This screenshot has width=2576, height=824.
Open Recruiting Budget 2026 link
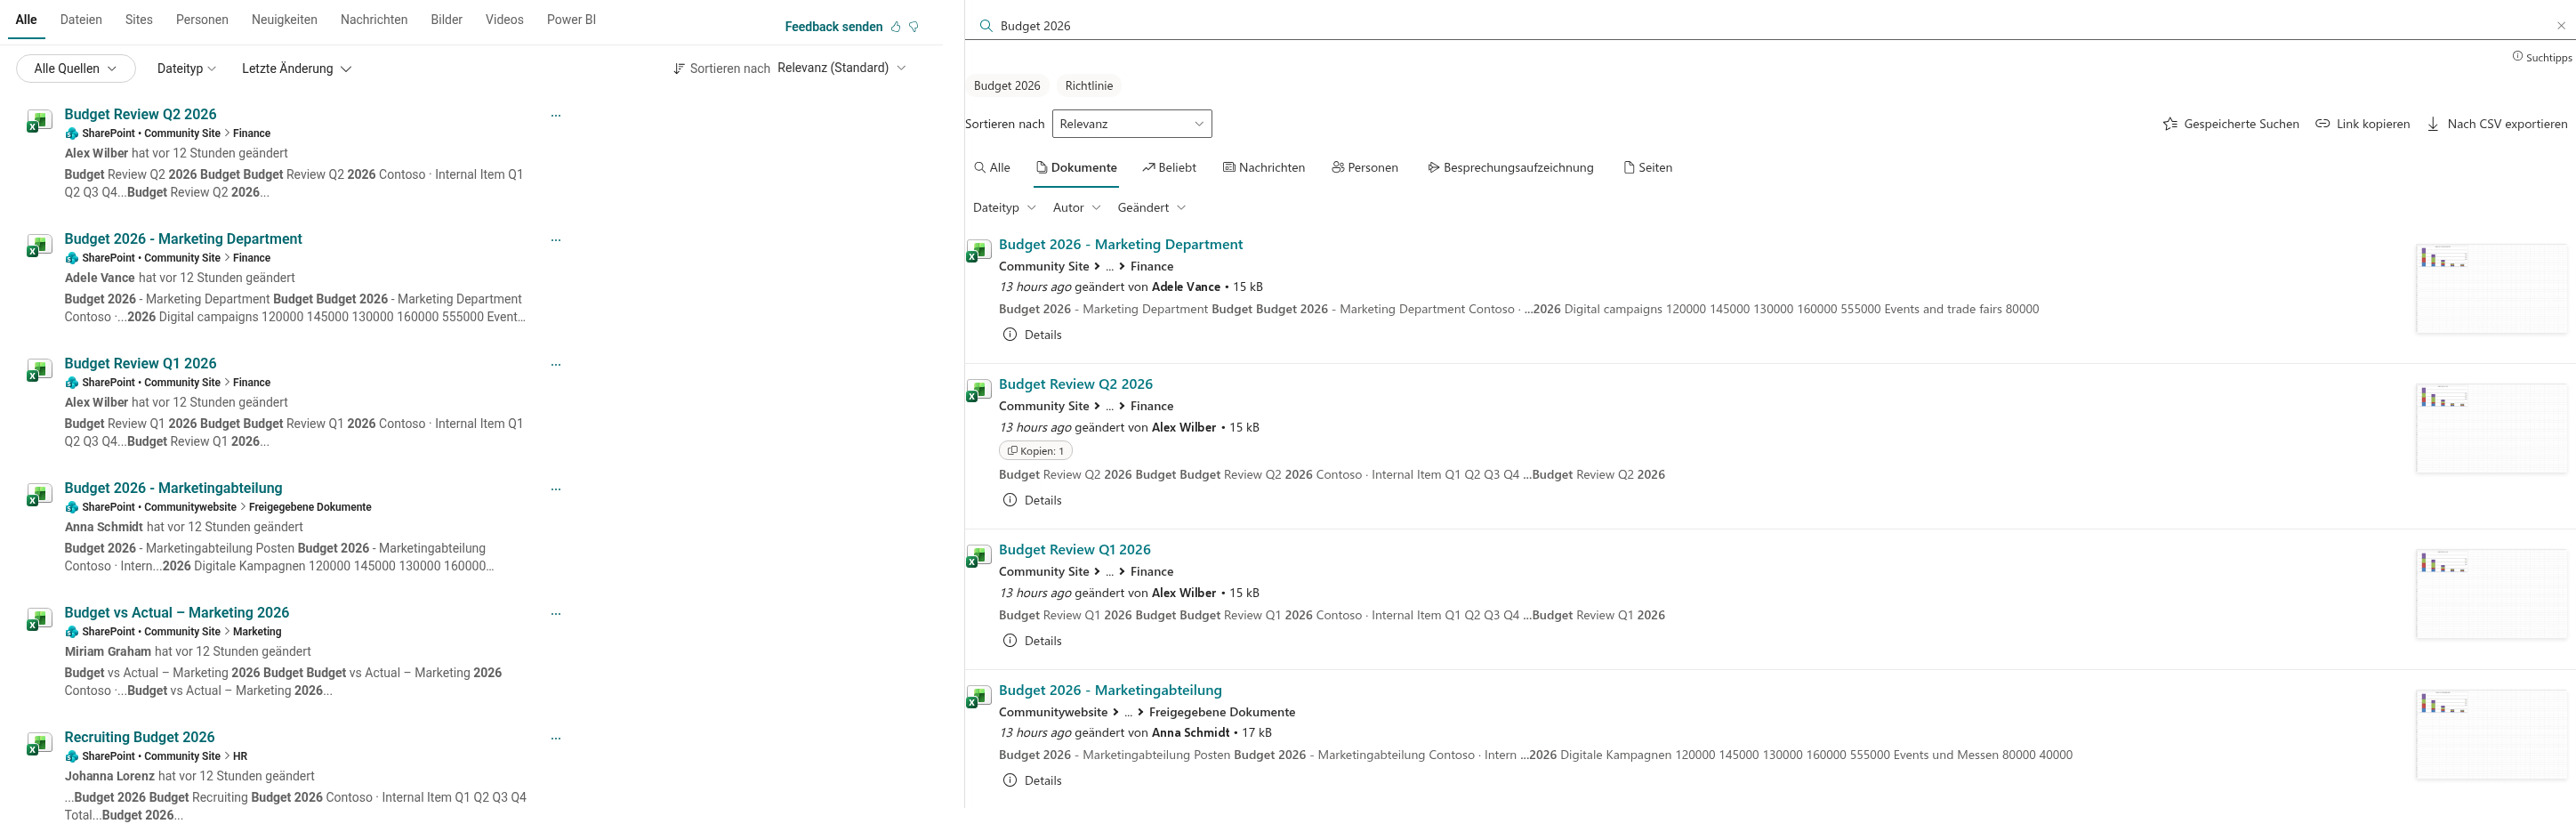tap(139, 738)
